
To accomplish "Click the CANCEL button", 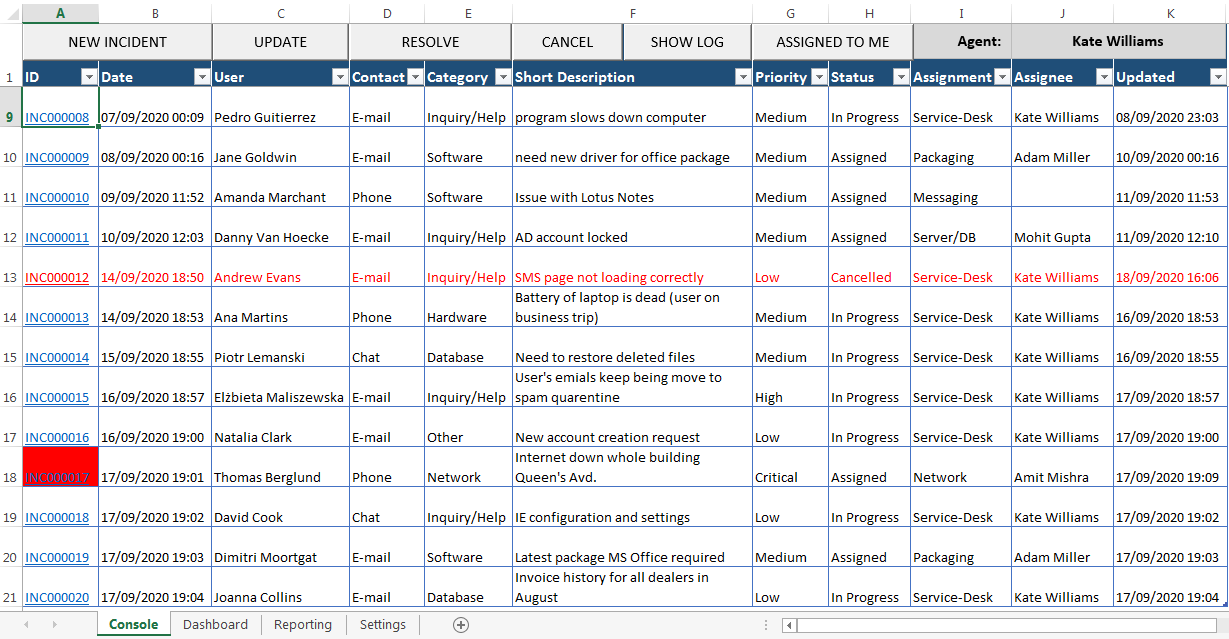I will [566, 42].
